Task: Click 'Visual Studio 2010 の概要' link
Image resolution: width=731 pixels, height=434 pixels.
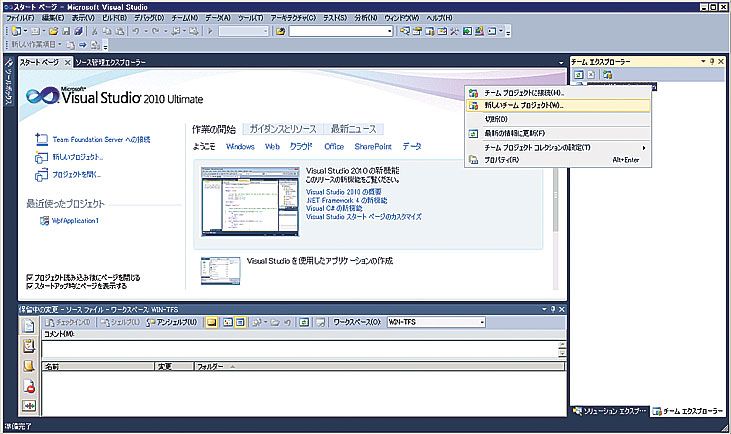Action: pos(344,192)
